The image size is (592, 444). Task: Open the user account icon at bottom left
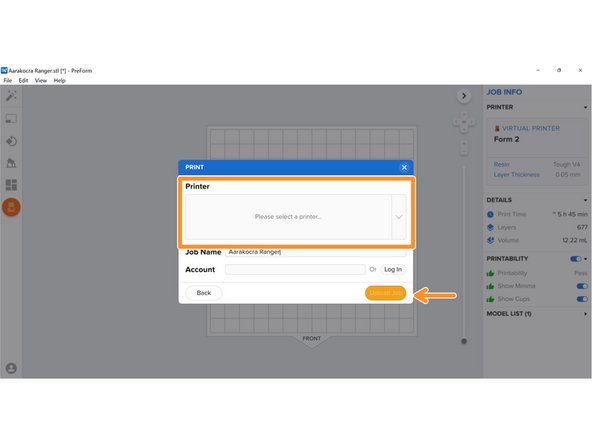(11, 368)
